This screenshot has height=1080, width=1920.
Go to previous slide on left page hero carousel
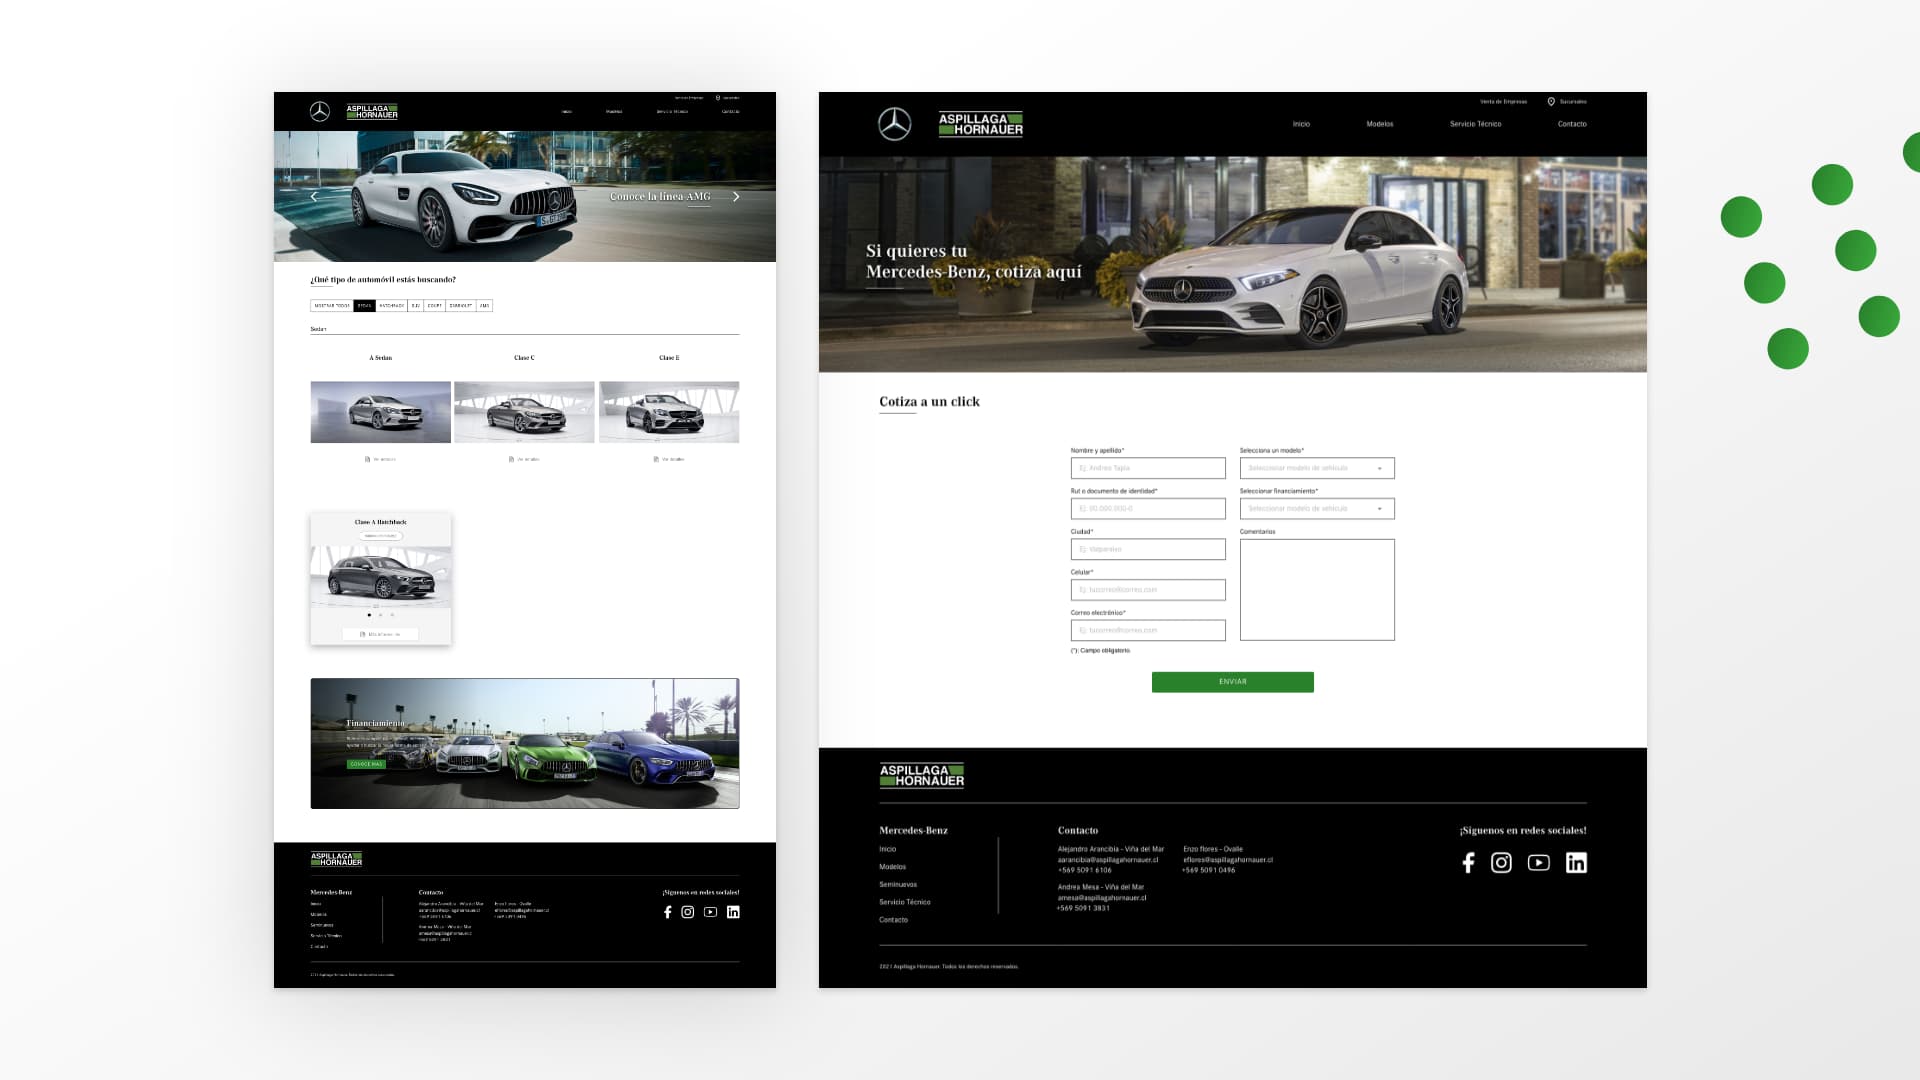click(314, 197)
